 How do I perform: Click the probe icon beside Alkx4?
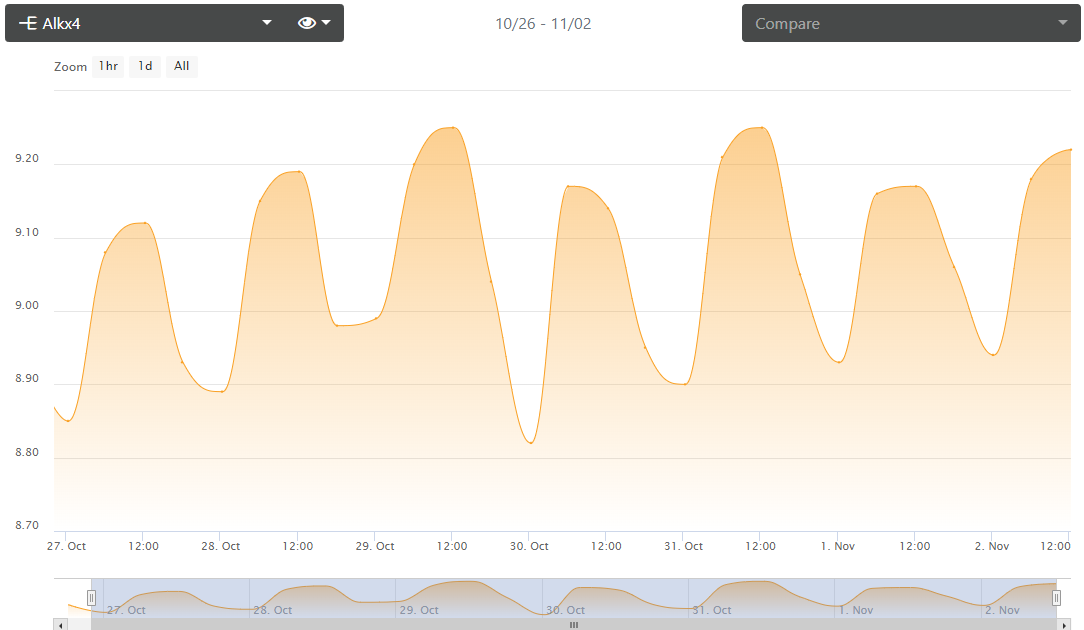pyautogui.click(x=28, y=23)
